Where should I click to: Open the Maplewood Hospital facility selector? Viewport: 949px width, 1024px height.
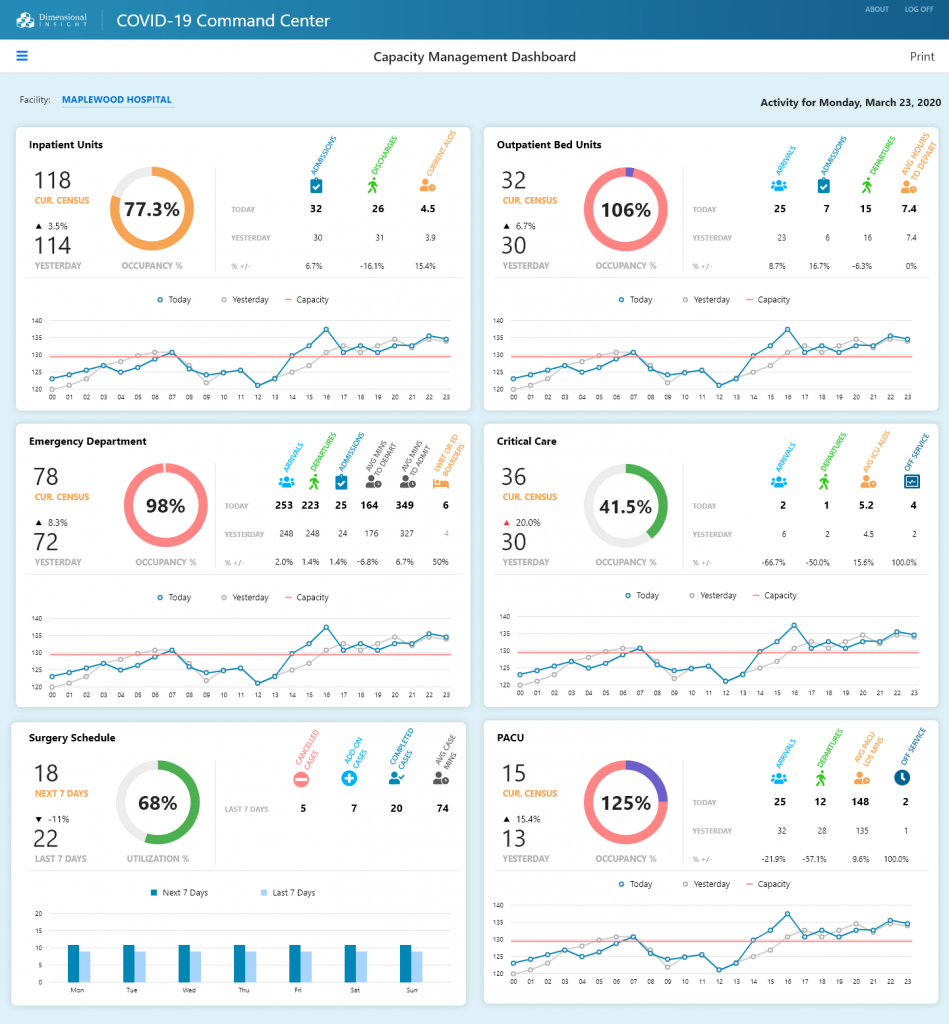pos(116,100)
